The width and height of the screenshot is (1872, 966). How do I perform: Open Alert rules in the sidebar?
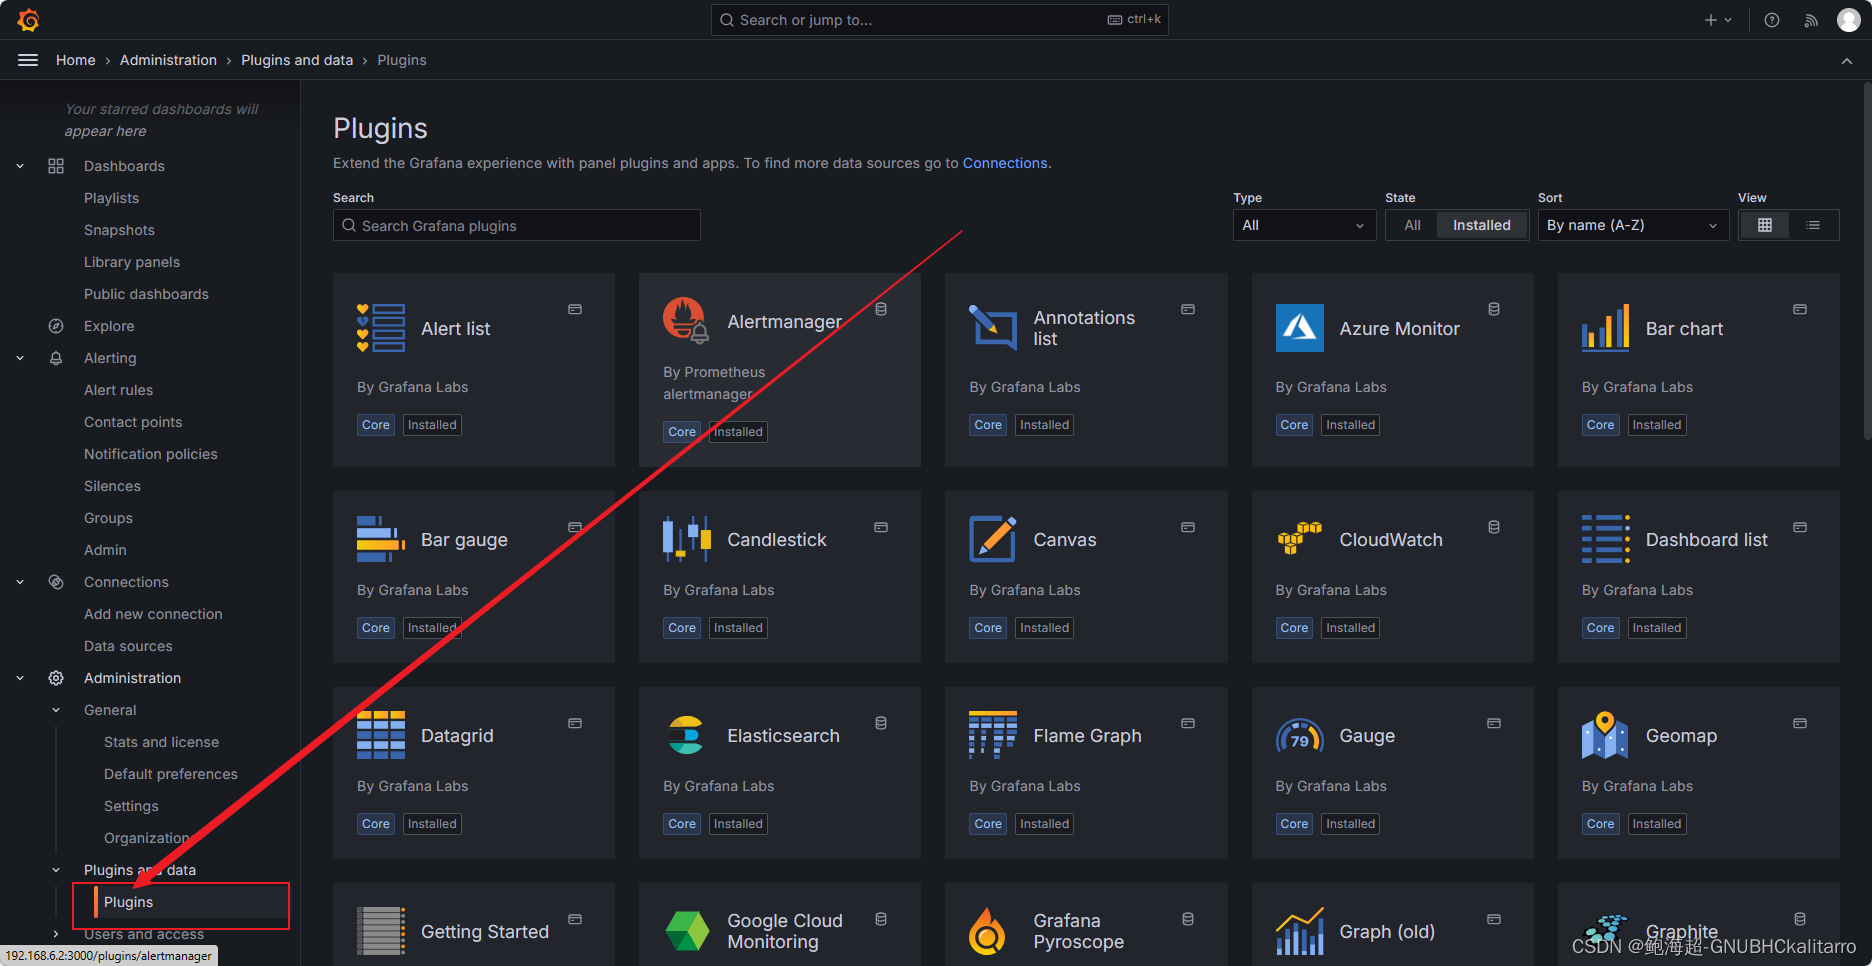coord(118,390)
